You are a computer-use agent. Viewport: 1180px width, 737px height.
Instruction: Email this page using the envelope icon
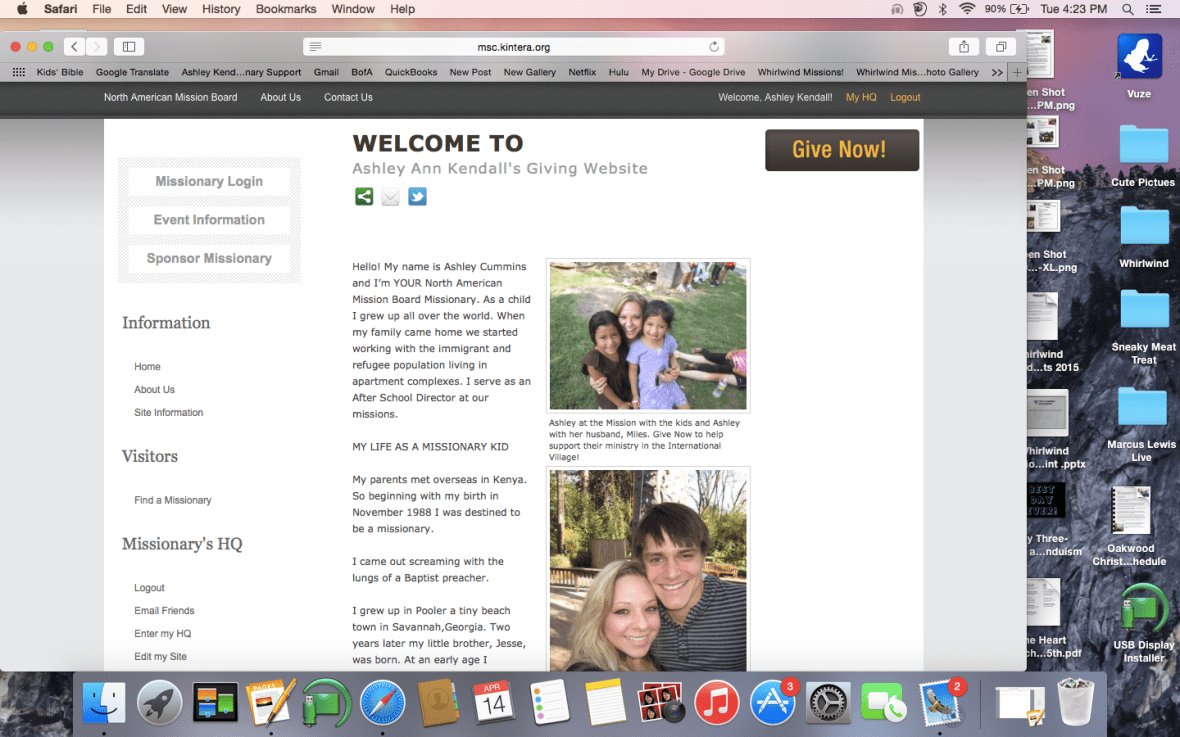tap(390, 196)
